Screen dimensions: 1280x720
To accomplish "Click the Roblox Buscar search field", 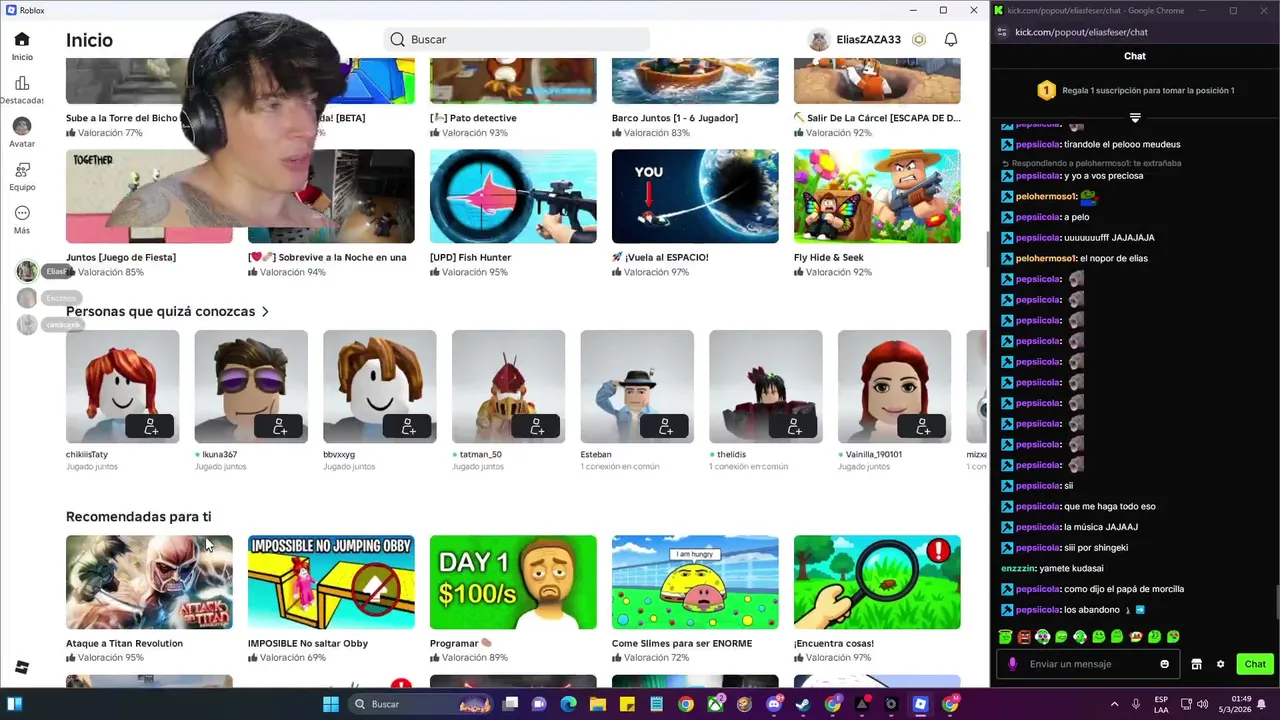I will click(516, 39).
